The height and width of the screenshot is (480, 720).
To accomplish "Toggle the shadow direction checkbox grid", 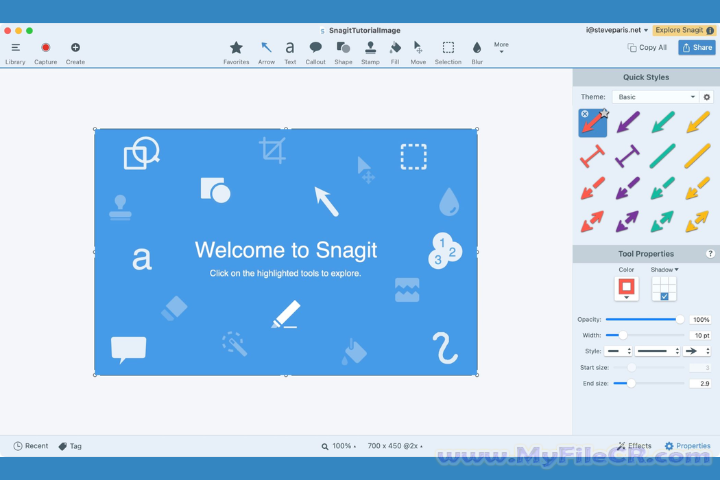I will pyautogui.click(x=664, y=289).
